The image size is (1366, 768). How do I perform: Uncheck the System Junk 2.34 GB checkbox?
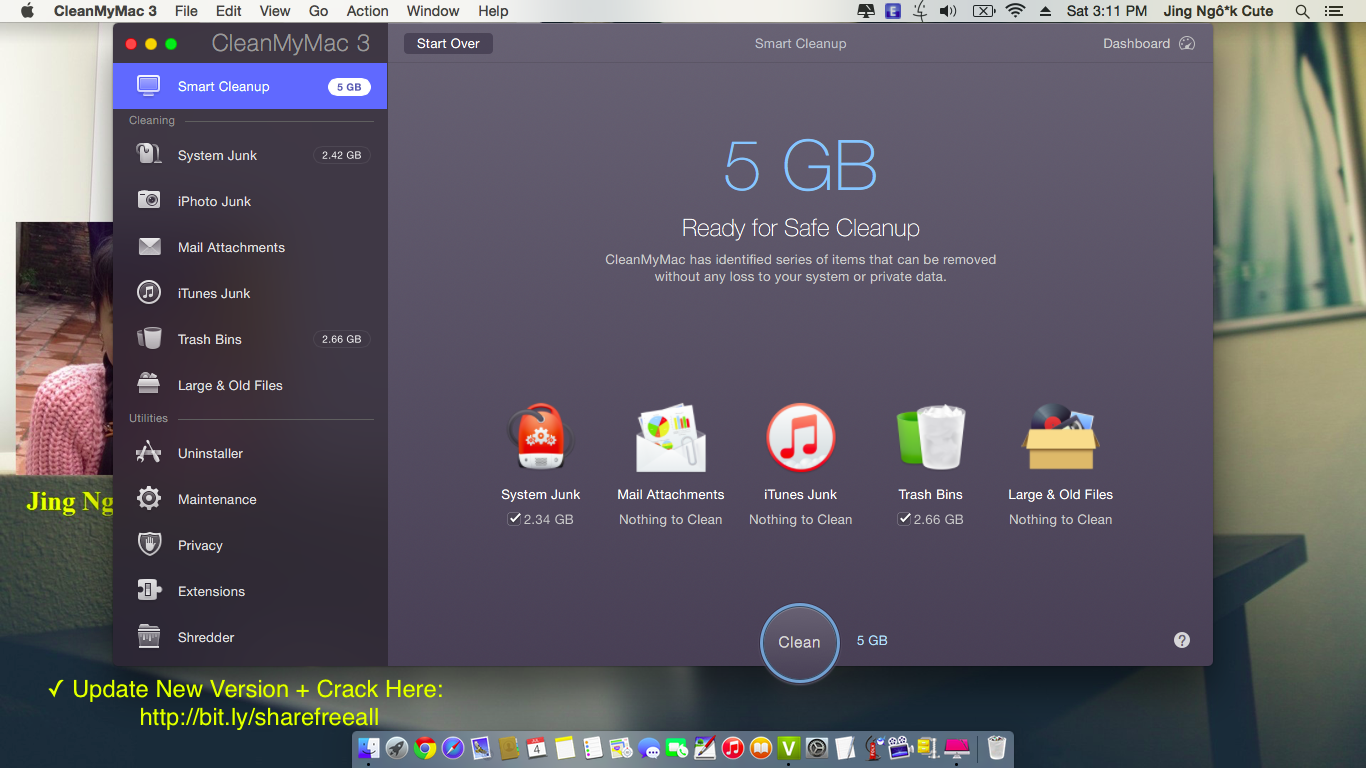click(x=514, y=519)
